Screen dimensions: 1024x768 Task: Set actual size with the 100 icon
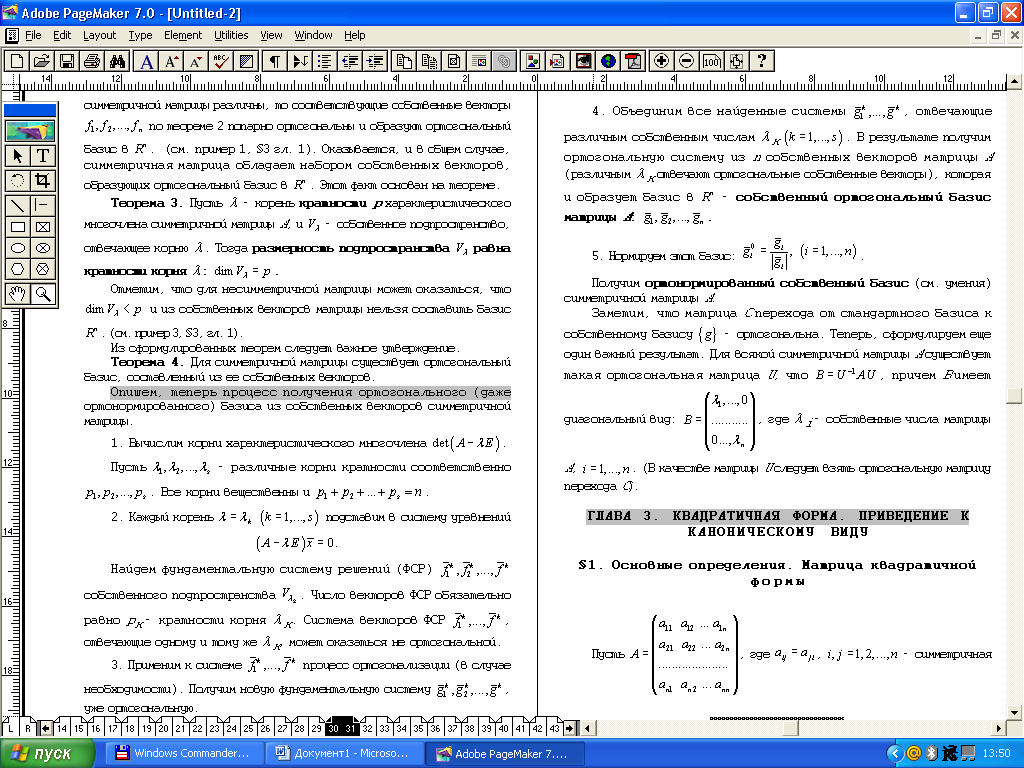[711, 61]
